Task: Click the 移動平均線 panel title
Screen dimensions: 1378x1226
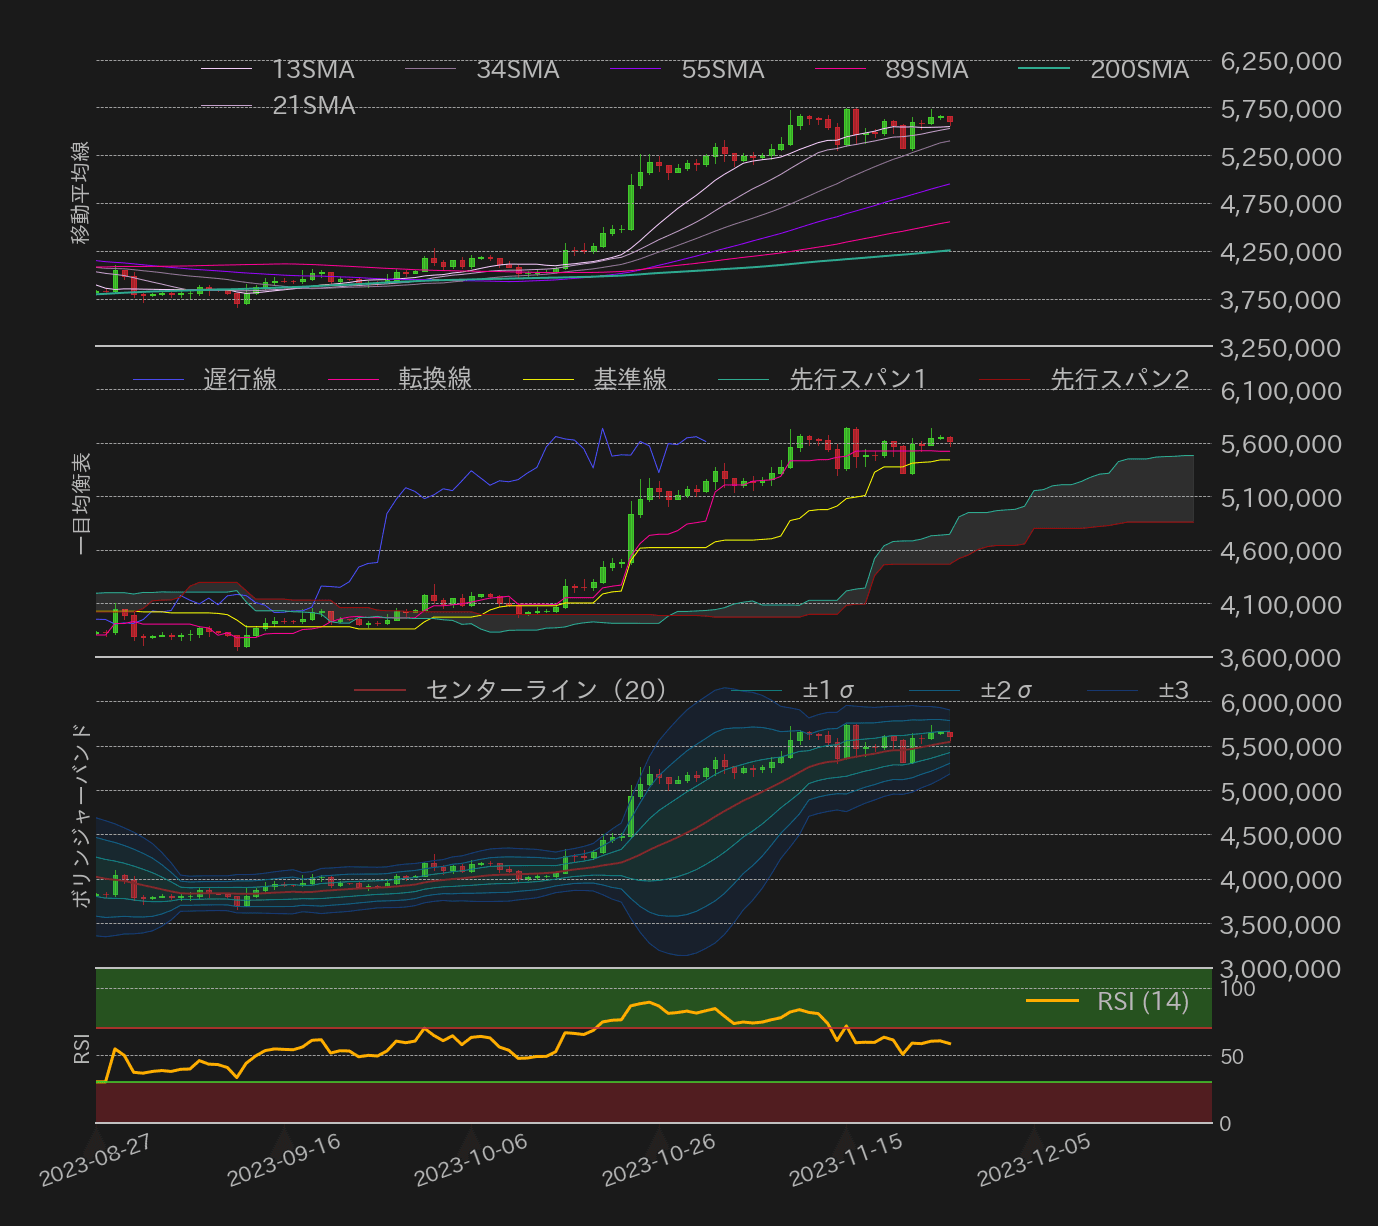Action: [x=81, y=190]
